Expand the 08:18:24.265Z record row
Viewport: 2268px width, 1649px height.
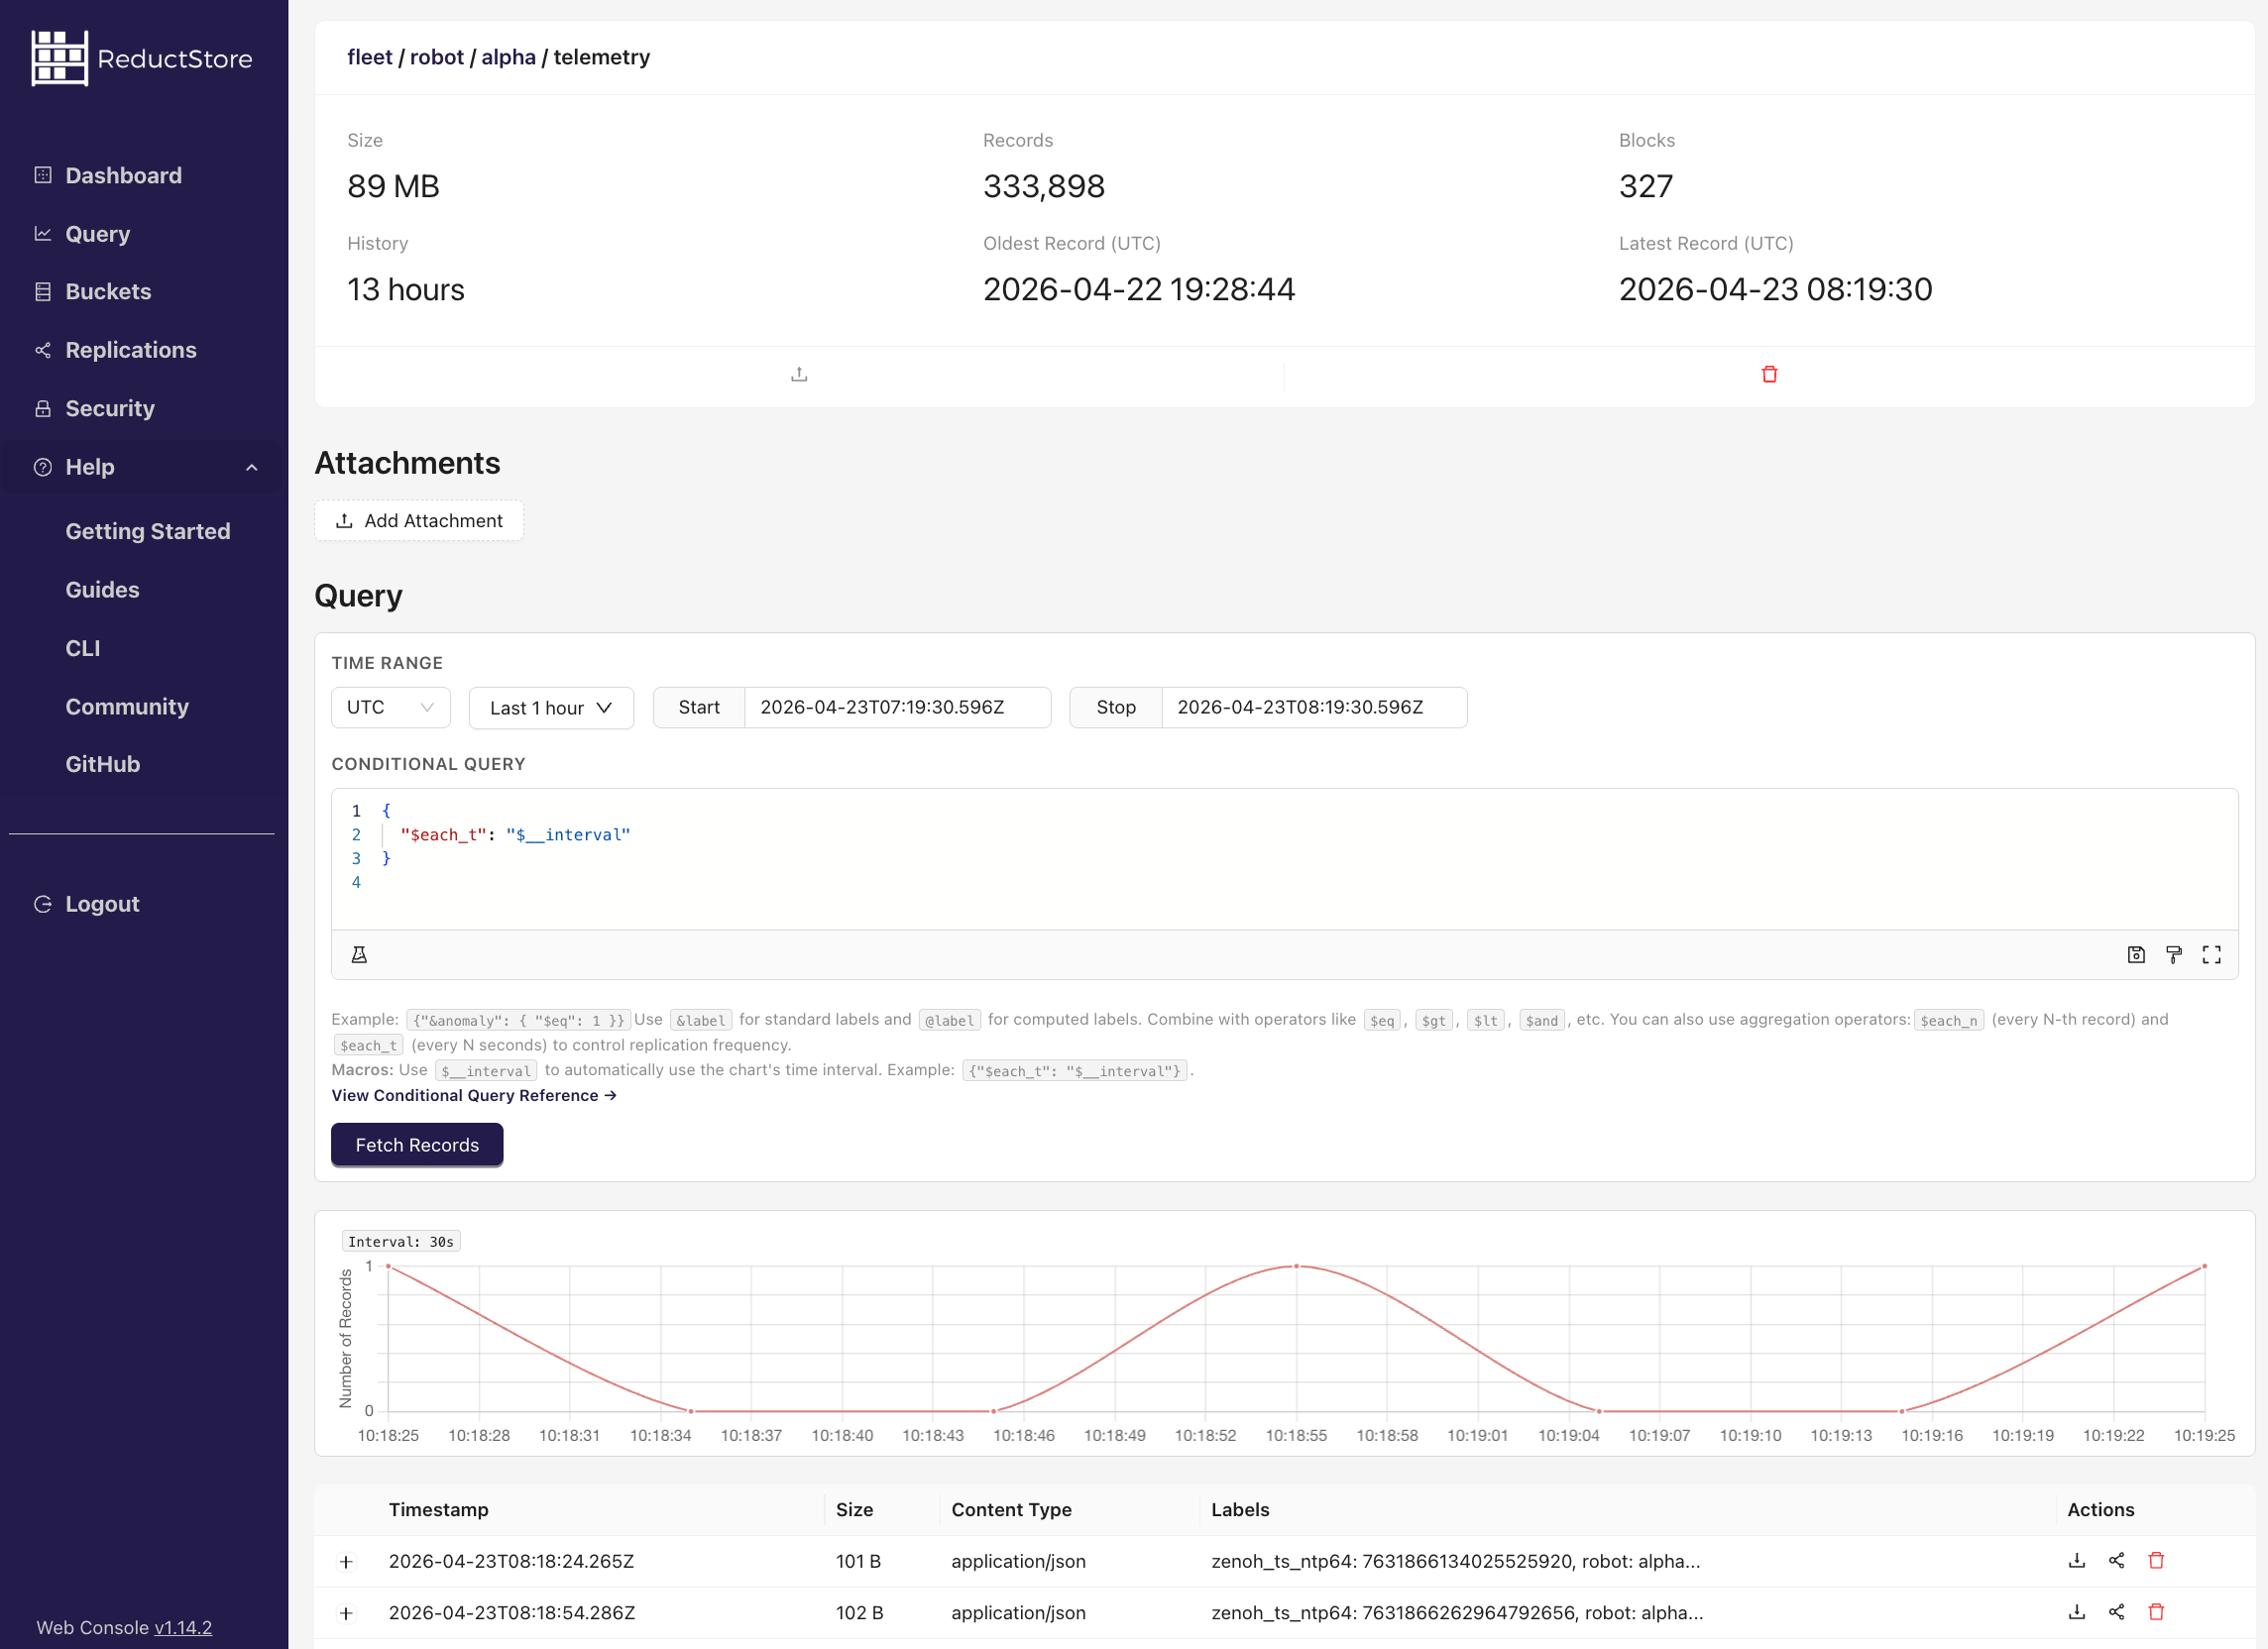tap(346, 1563)
